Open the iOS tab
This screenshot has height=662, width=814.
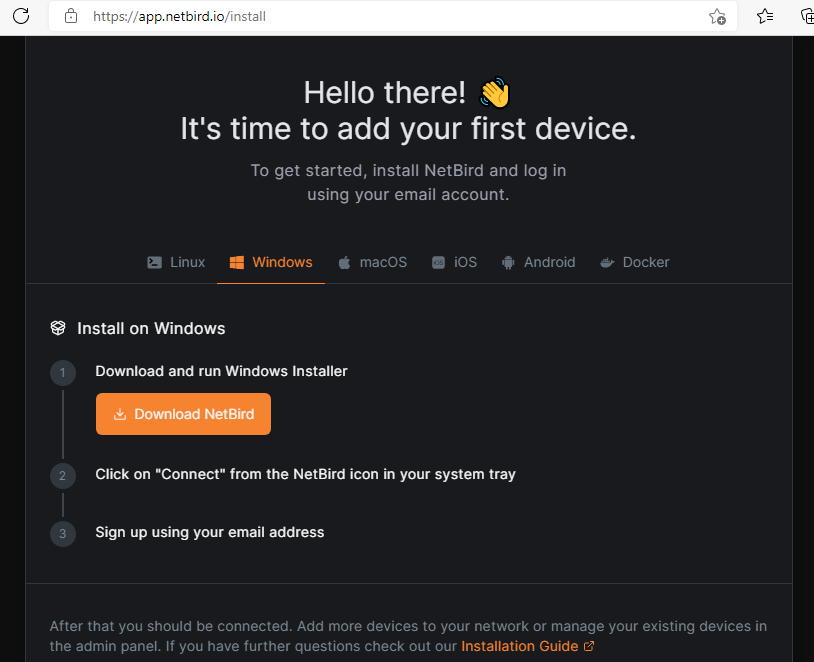[x=465, y=262]
